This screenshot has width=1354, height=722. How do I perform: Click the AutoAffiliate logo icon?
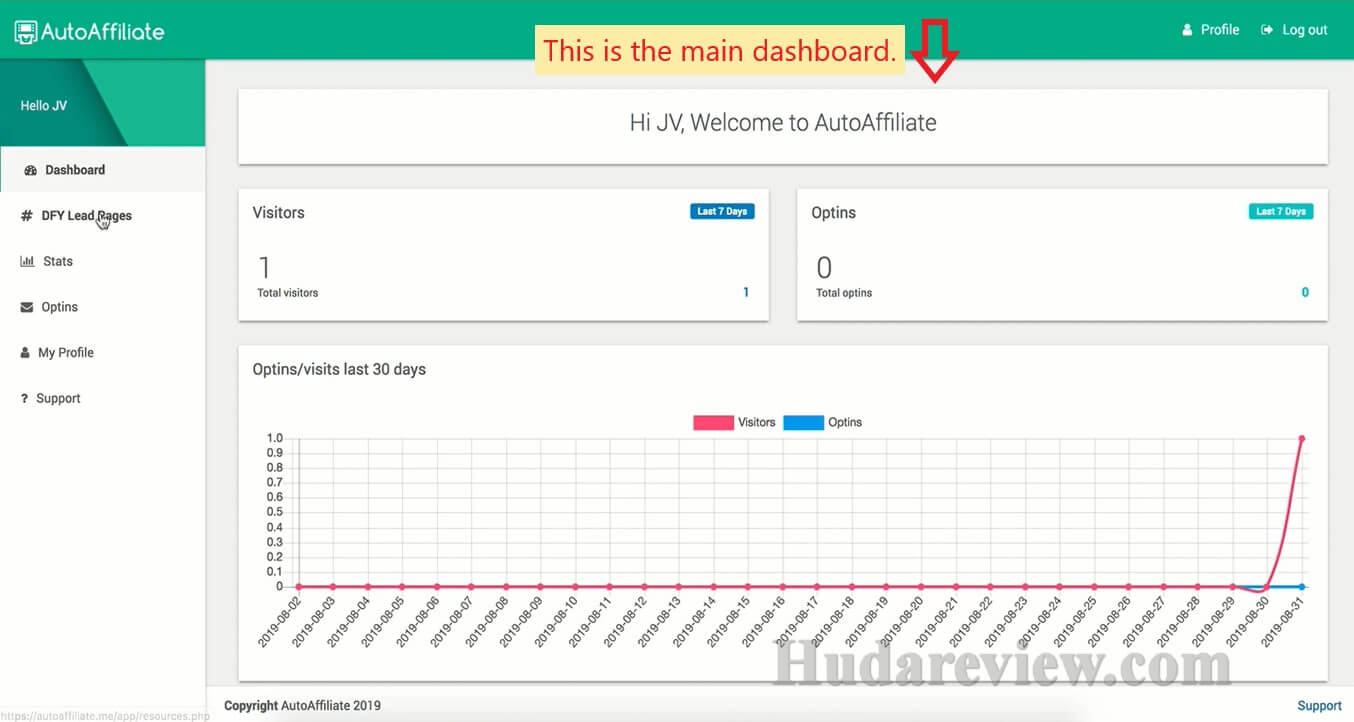(x=26, y=31)
